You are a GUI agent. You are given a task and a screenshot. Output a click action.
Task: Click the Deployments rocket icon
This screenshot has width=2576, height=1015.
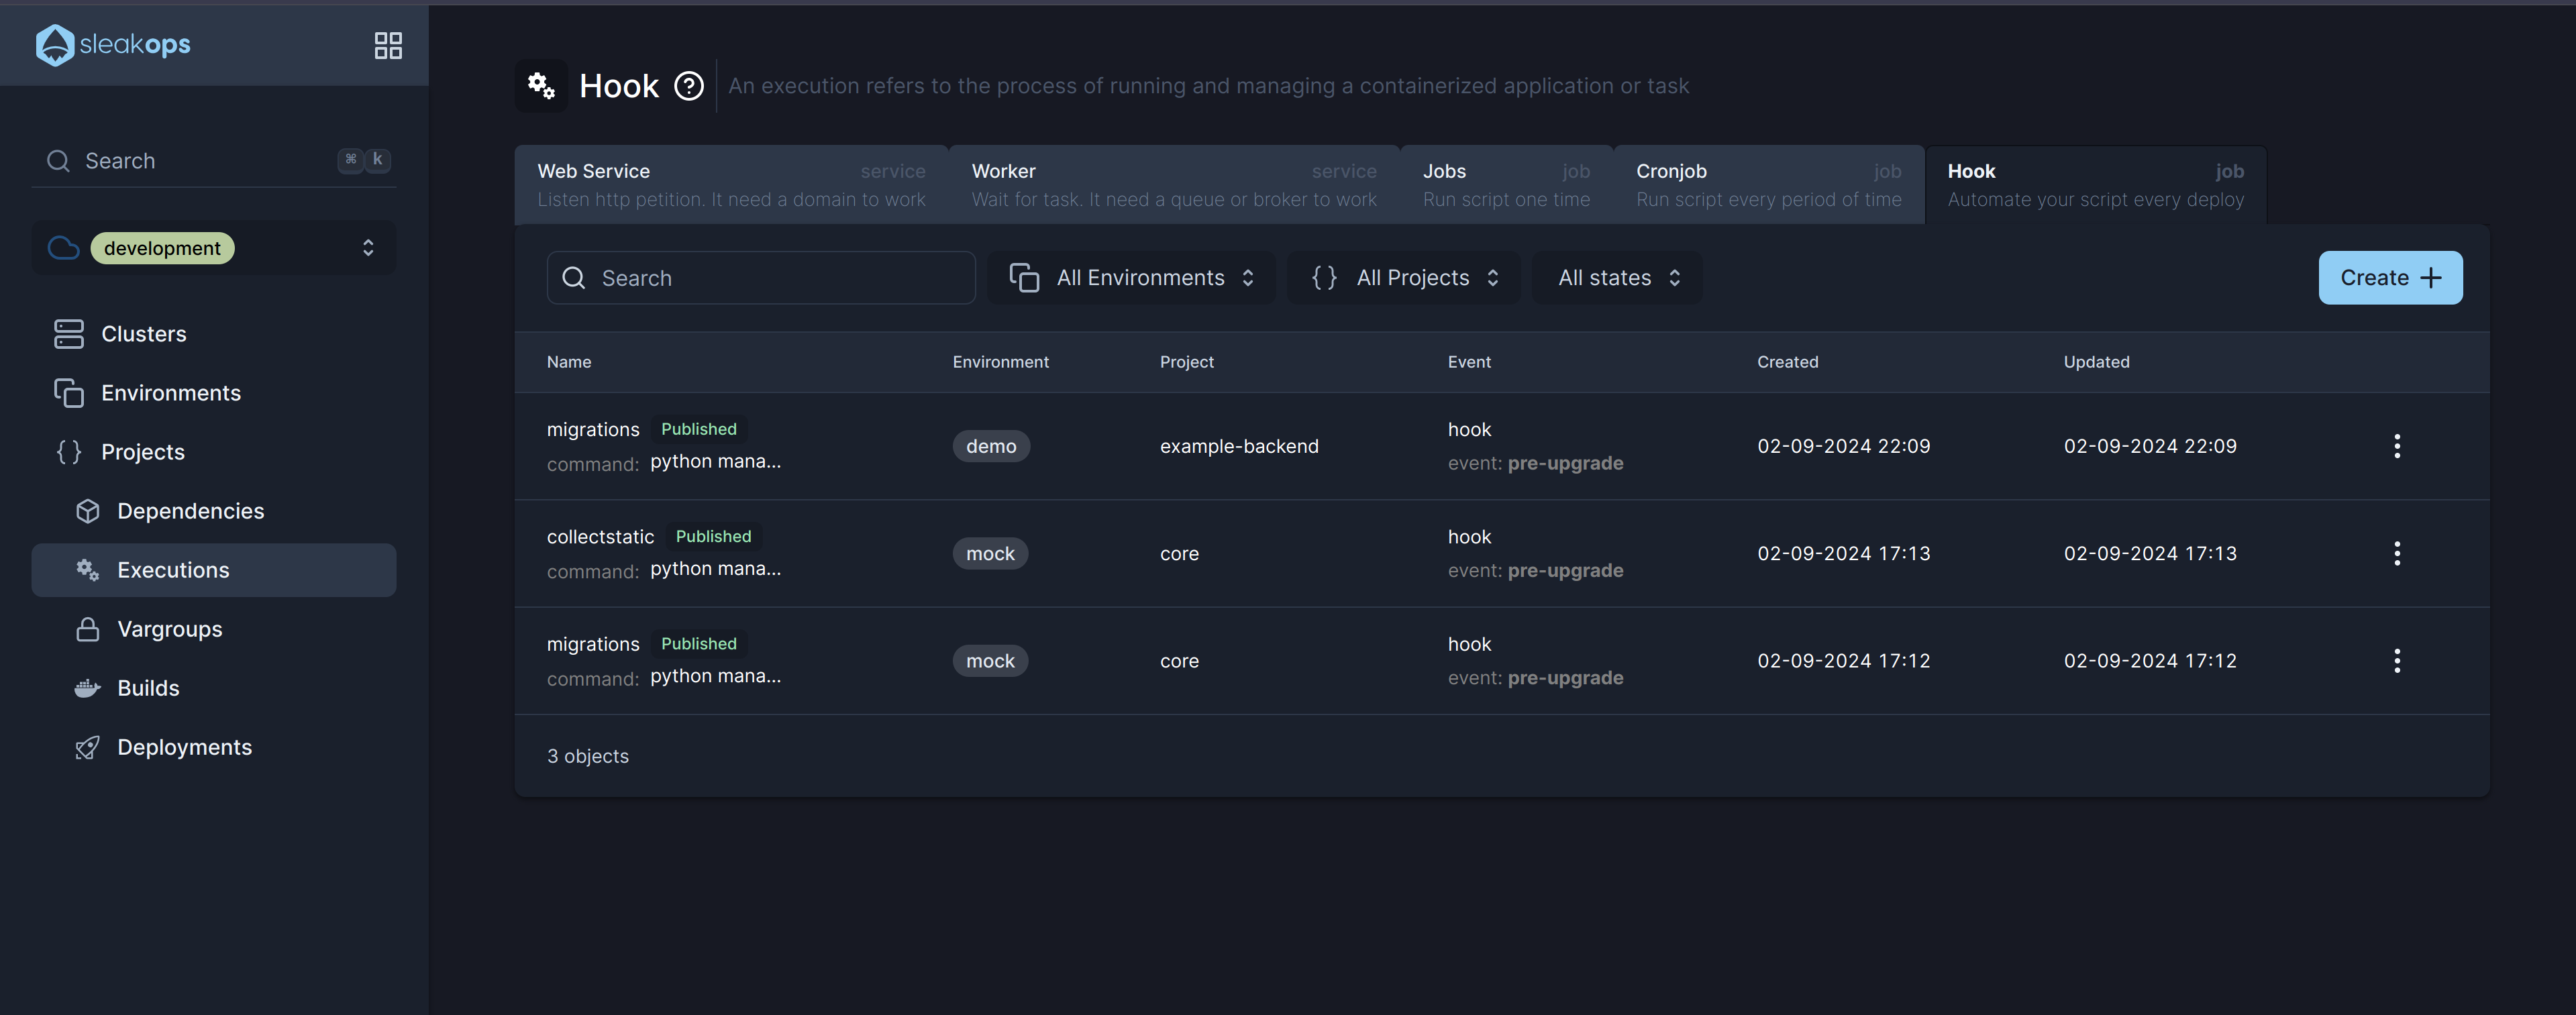click(x=88, y=747)
